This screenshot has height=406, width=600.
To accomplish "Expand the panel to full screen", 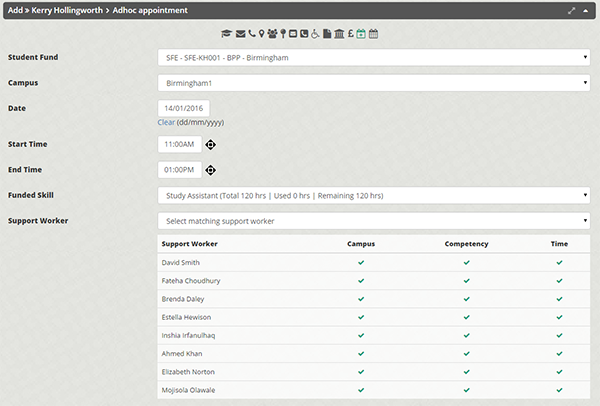I will point(571,10).
